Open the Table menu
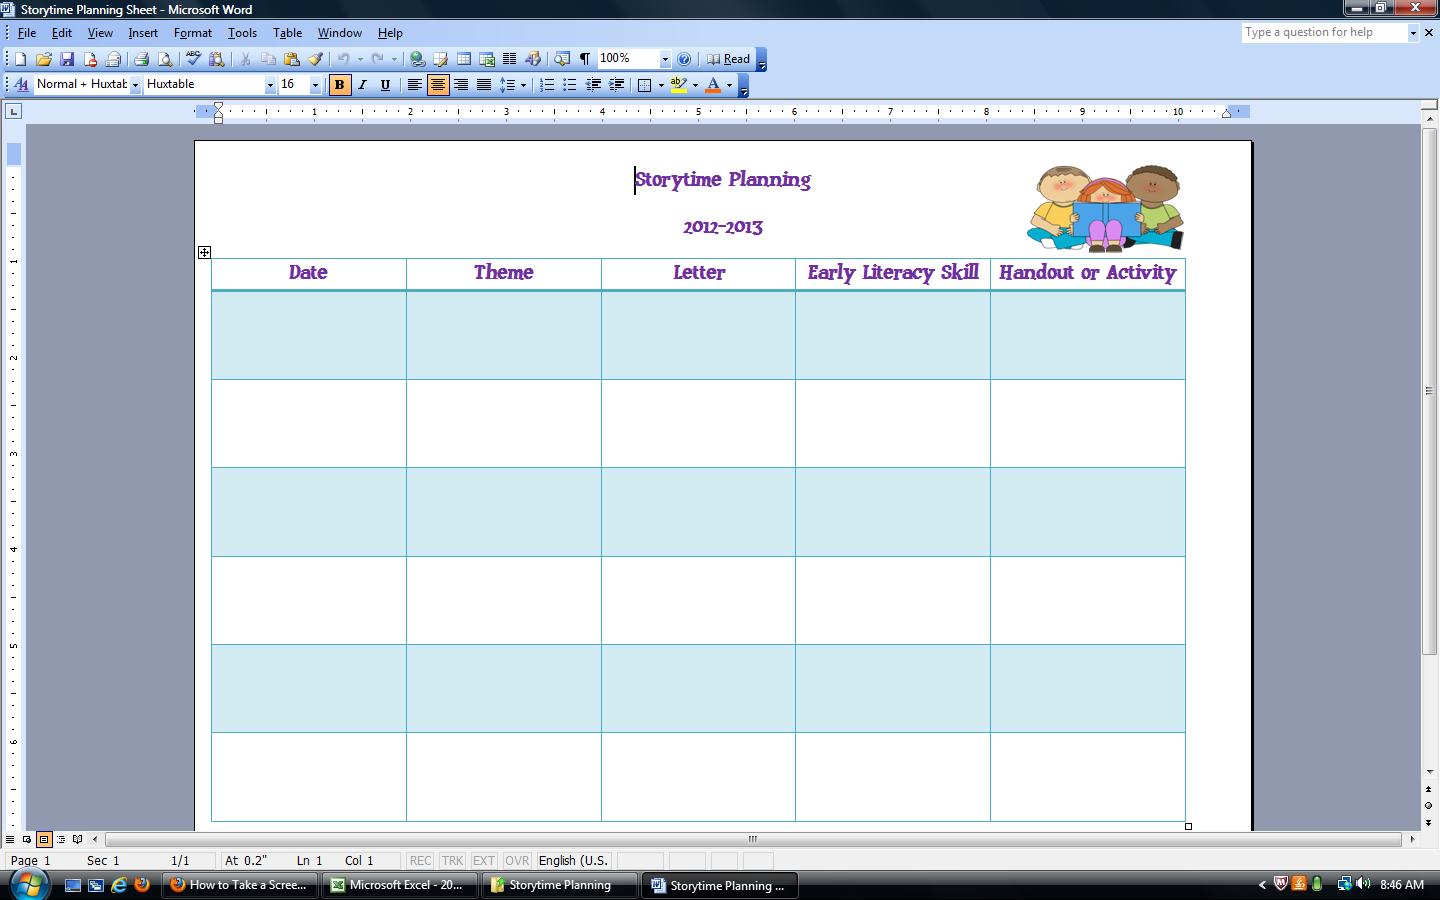Screen dimensions: 1440x900 tap(287, 32)
